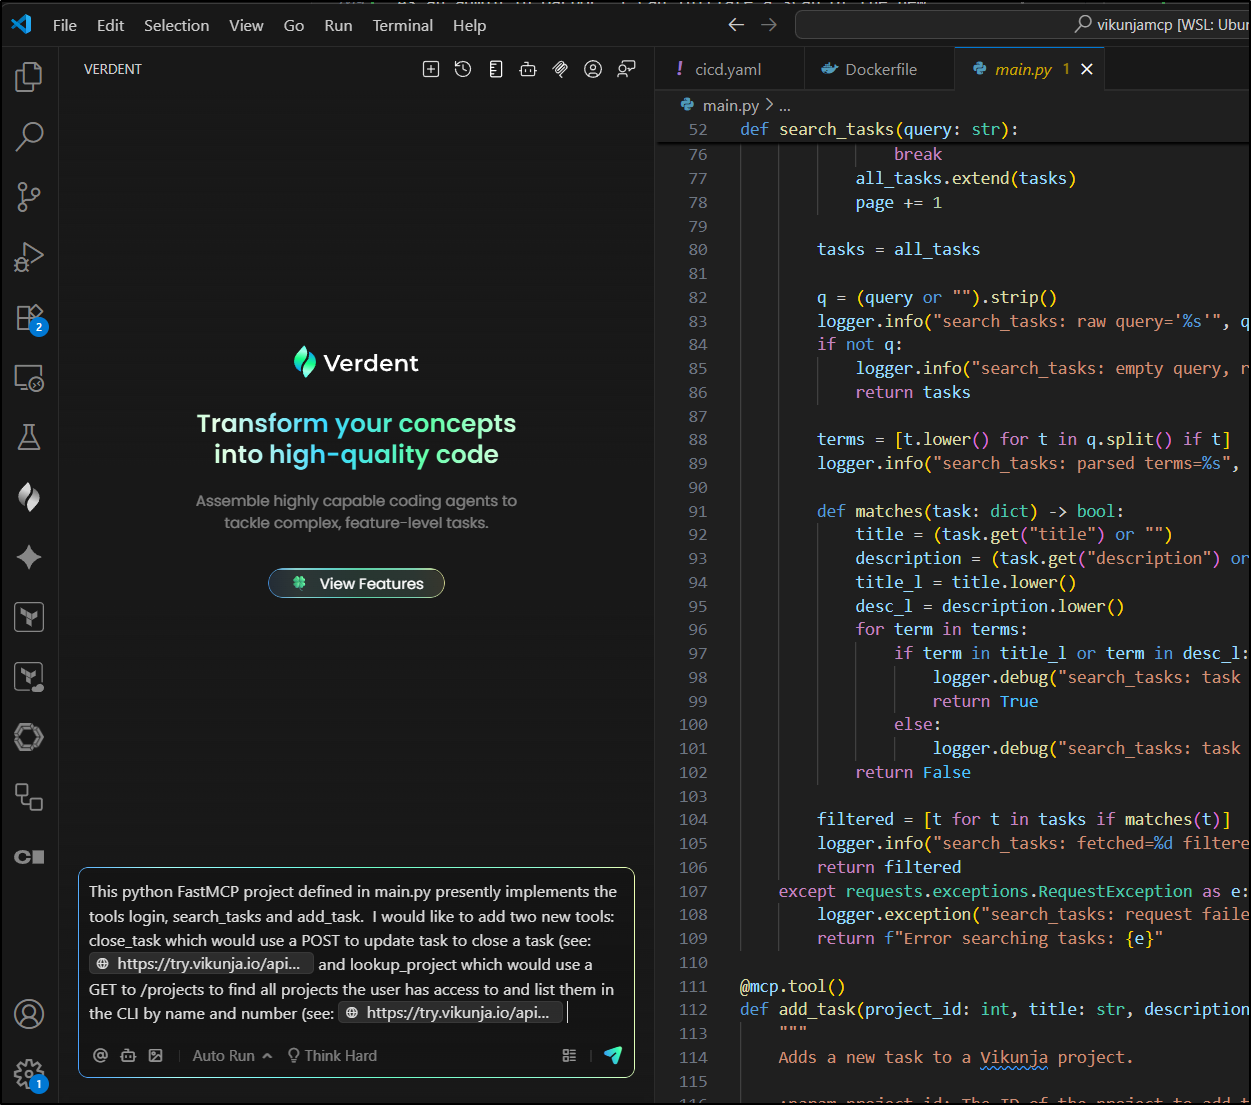Click the first try.vikunja.io link chip
This screenshot has height=1105, width=1251.
[202, 964]
